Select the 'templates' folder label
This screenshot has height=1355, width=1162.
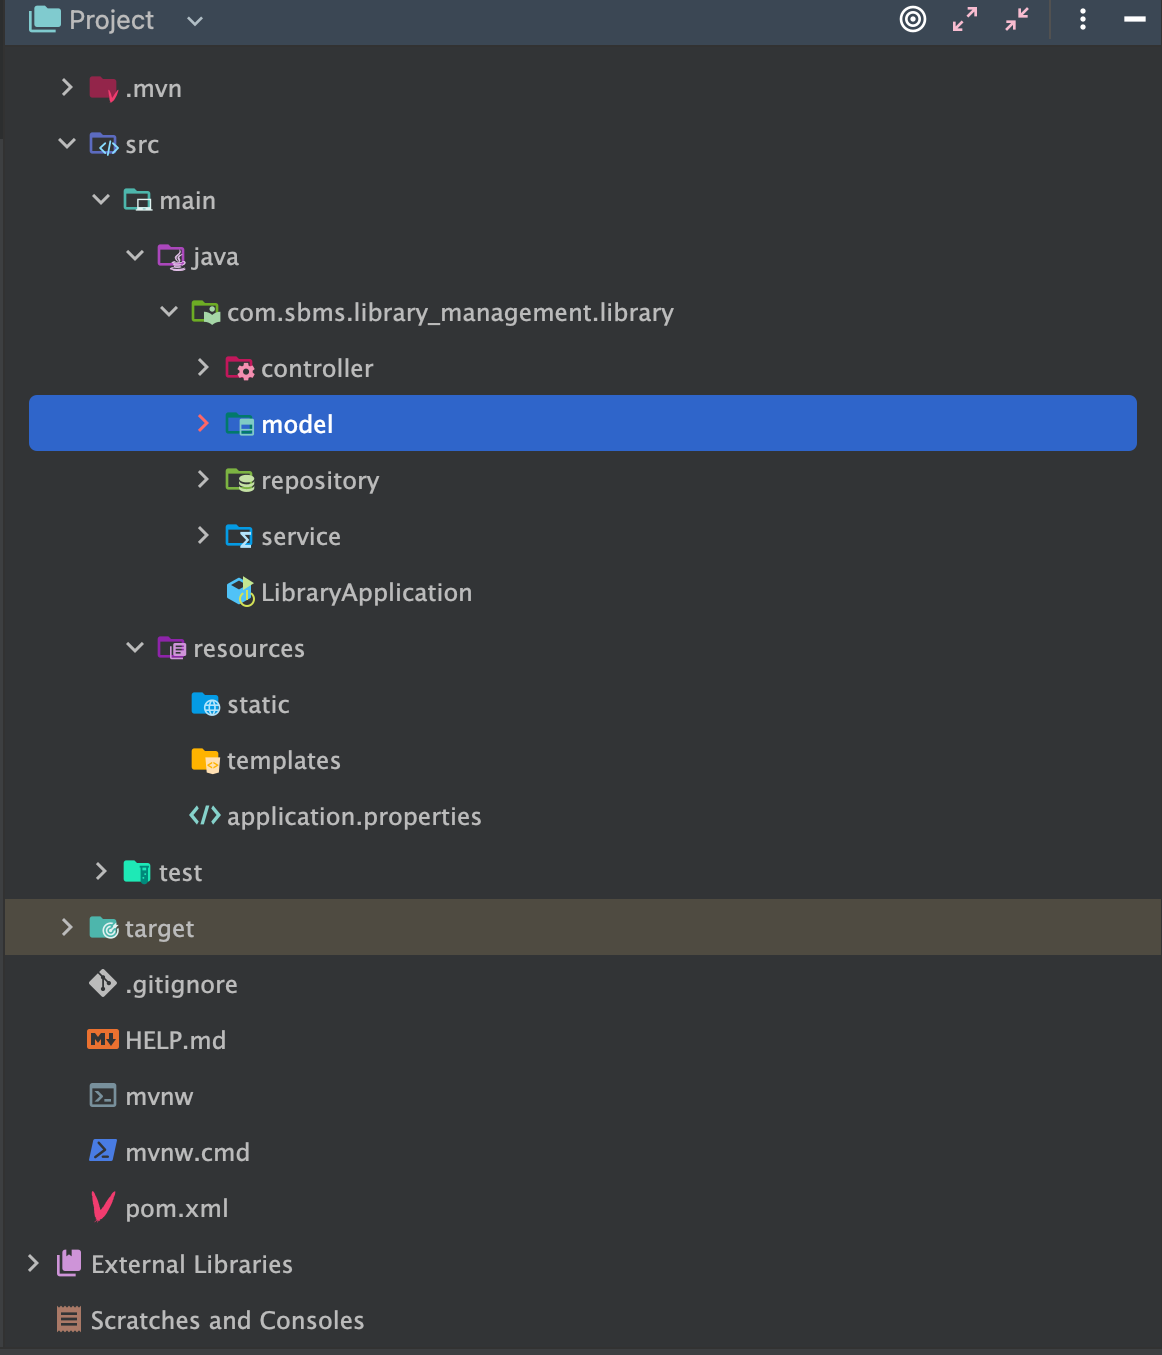(x=284, y=761)
